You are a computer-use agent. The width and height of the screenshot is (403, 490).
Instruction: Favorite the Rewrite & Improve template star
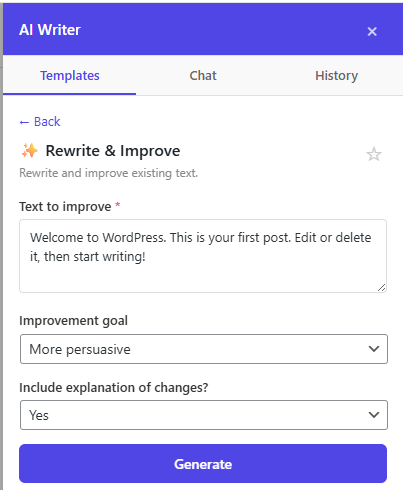(x=374, y=154)
